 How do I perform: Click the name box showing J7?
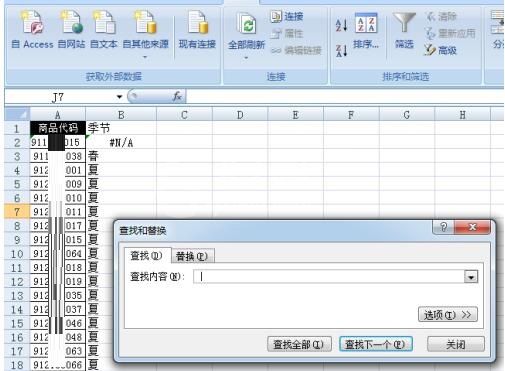point(58,97)
